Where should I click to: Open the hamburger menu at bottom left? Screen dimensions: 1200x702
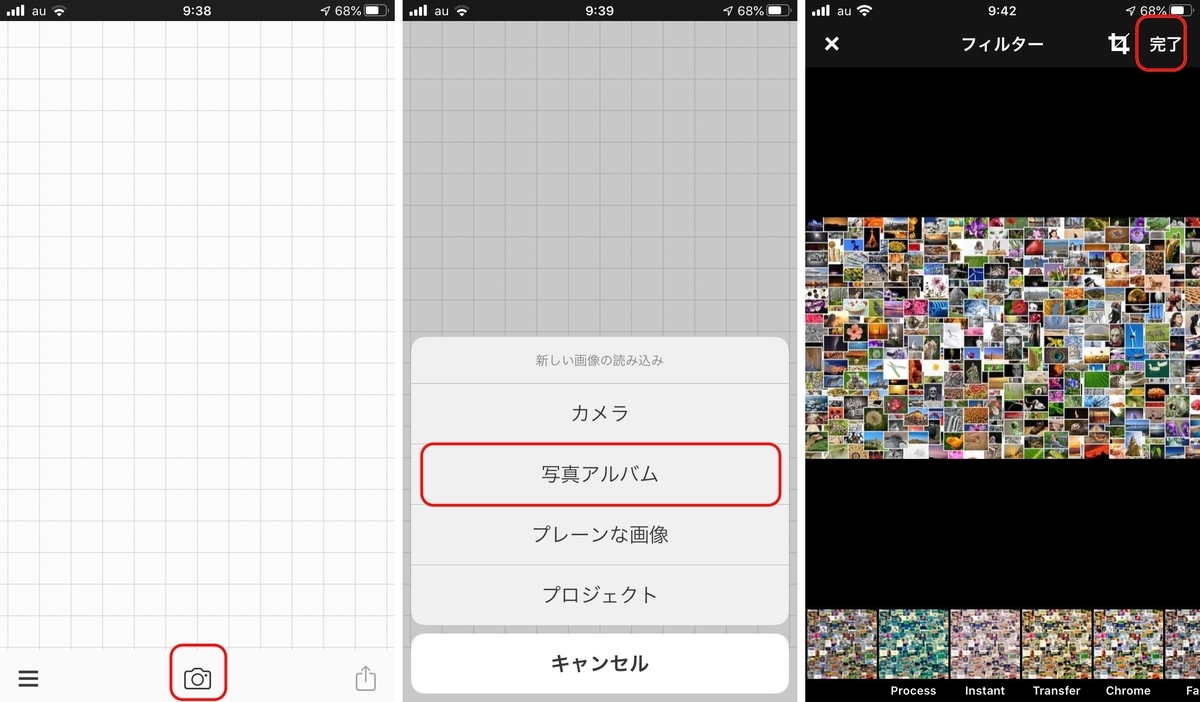click(x=28, y=678)
